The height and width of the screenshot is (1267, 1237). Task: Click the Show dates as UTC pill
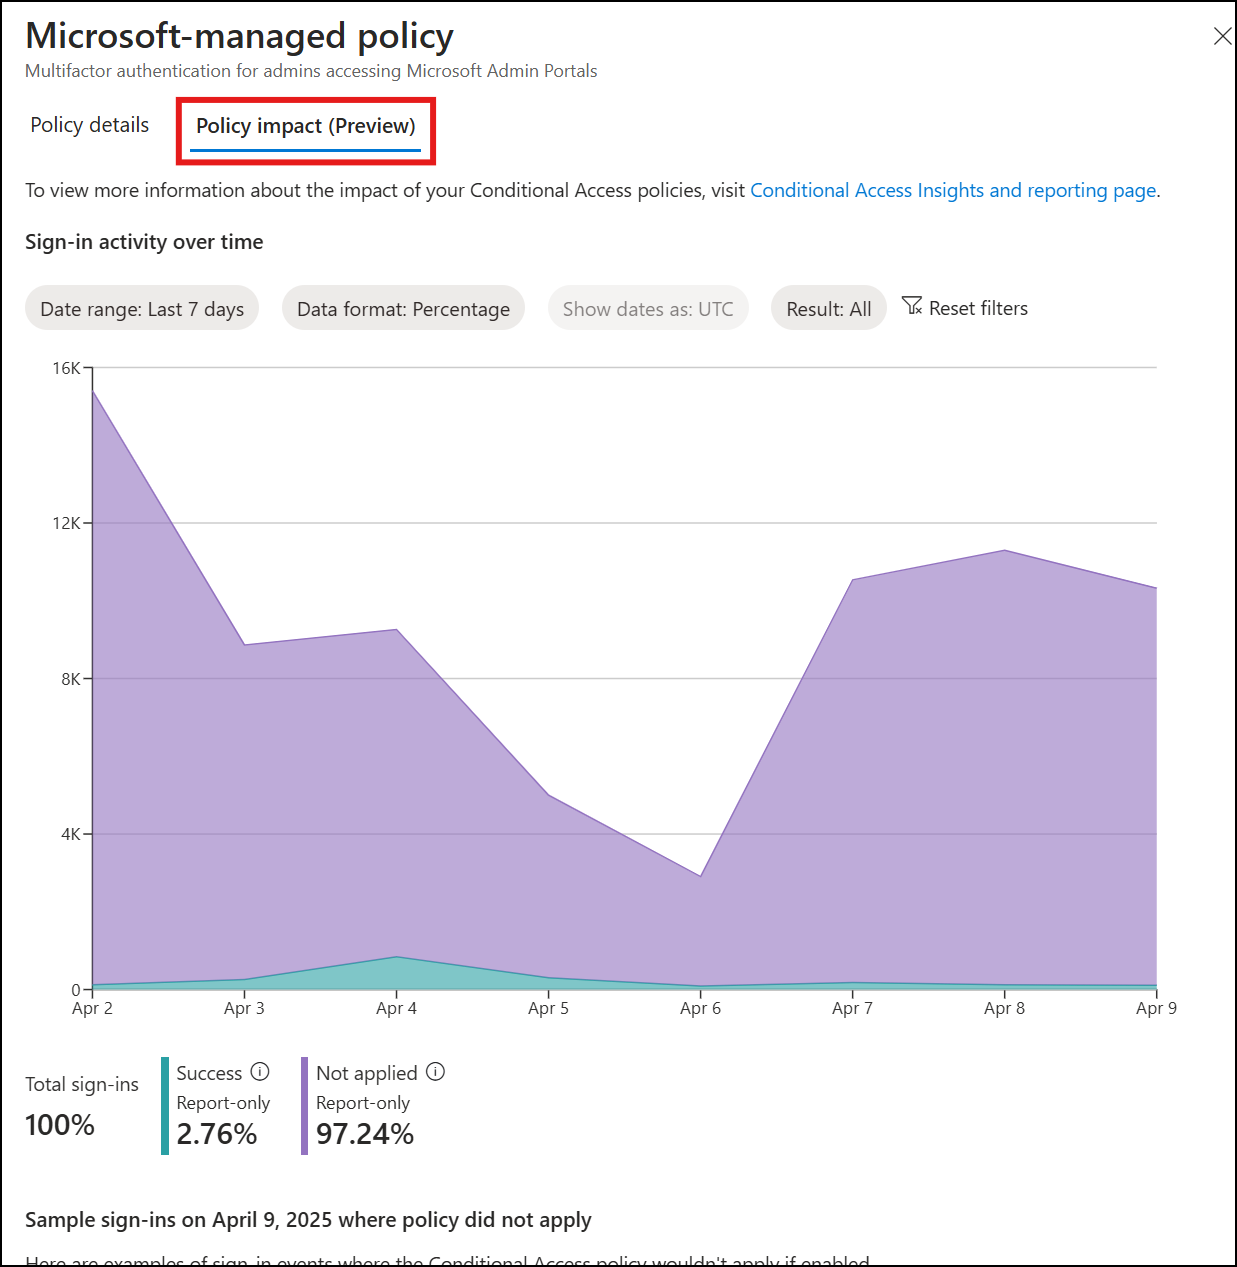pos(647,308)
